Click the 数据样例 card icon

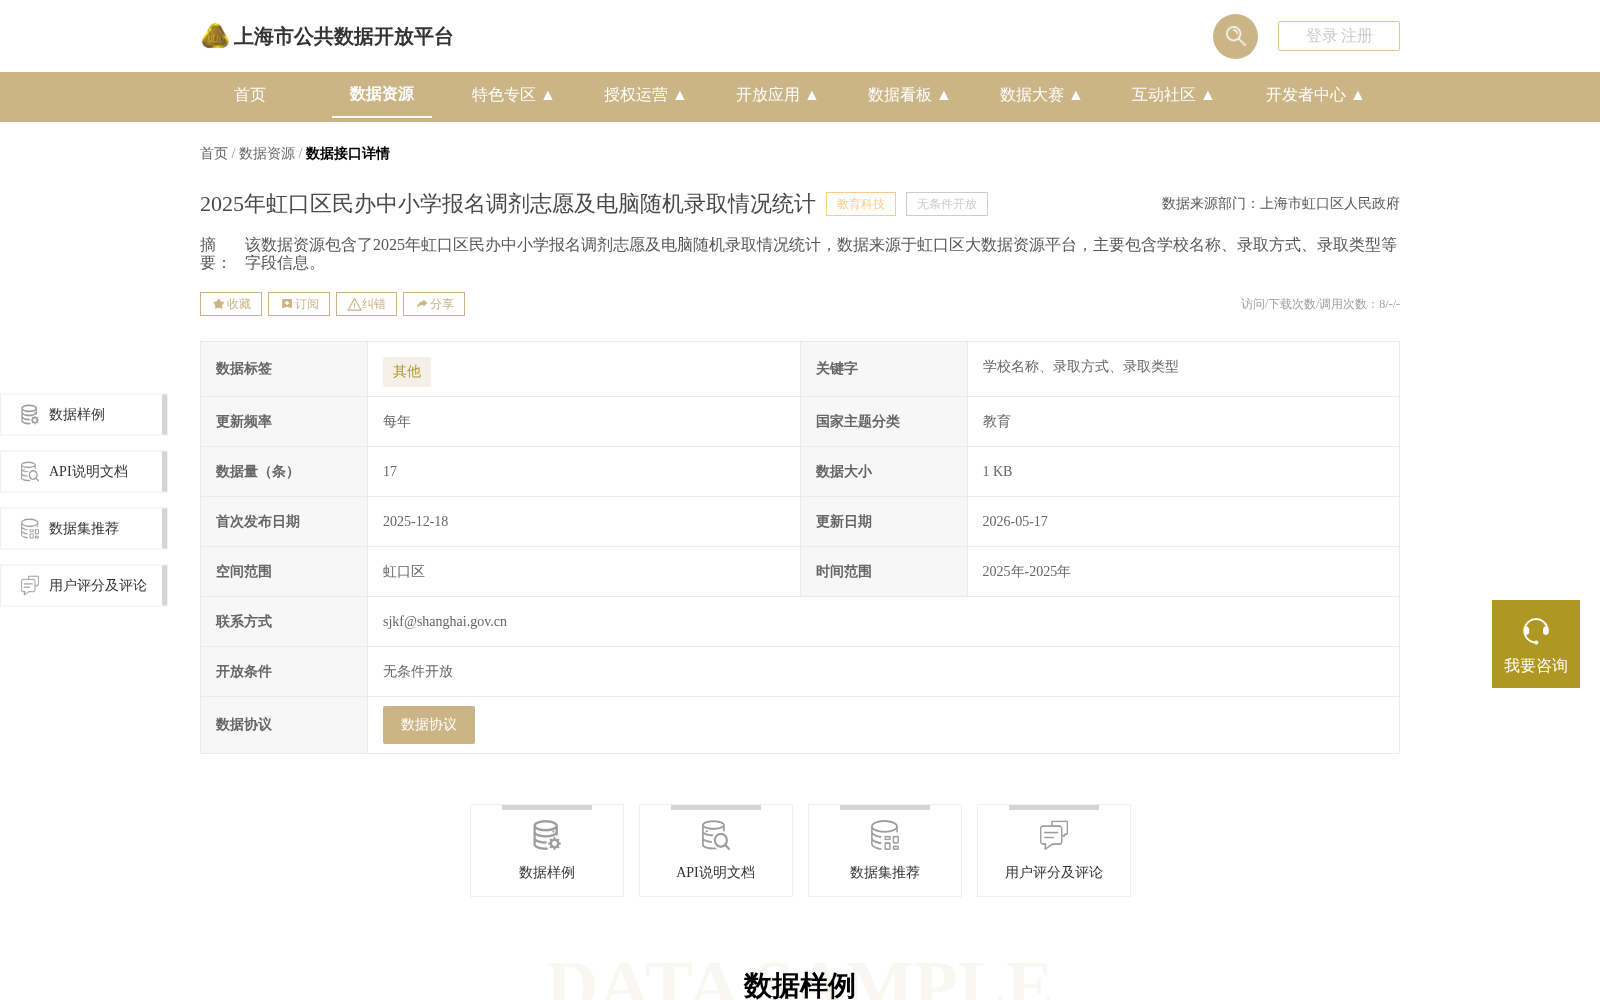[x=547, y=835]
